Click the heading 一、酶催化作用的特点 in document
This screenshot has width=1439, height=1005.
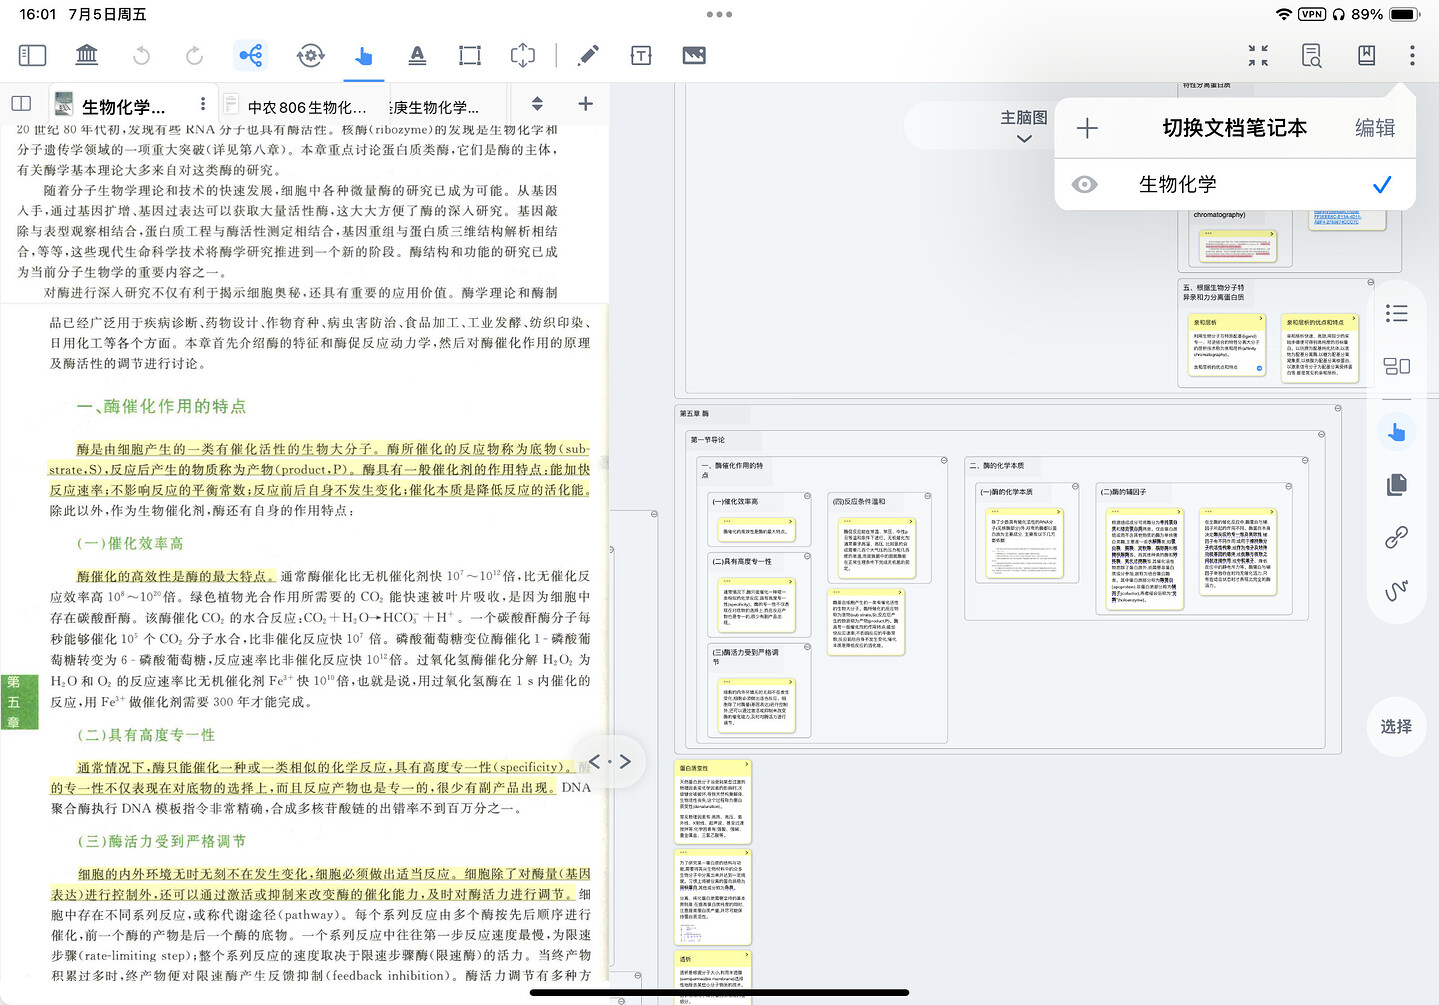click(x=161, y=406)
